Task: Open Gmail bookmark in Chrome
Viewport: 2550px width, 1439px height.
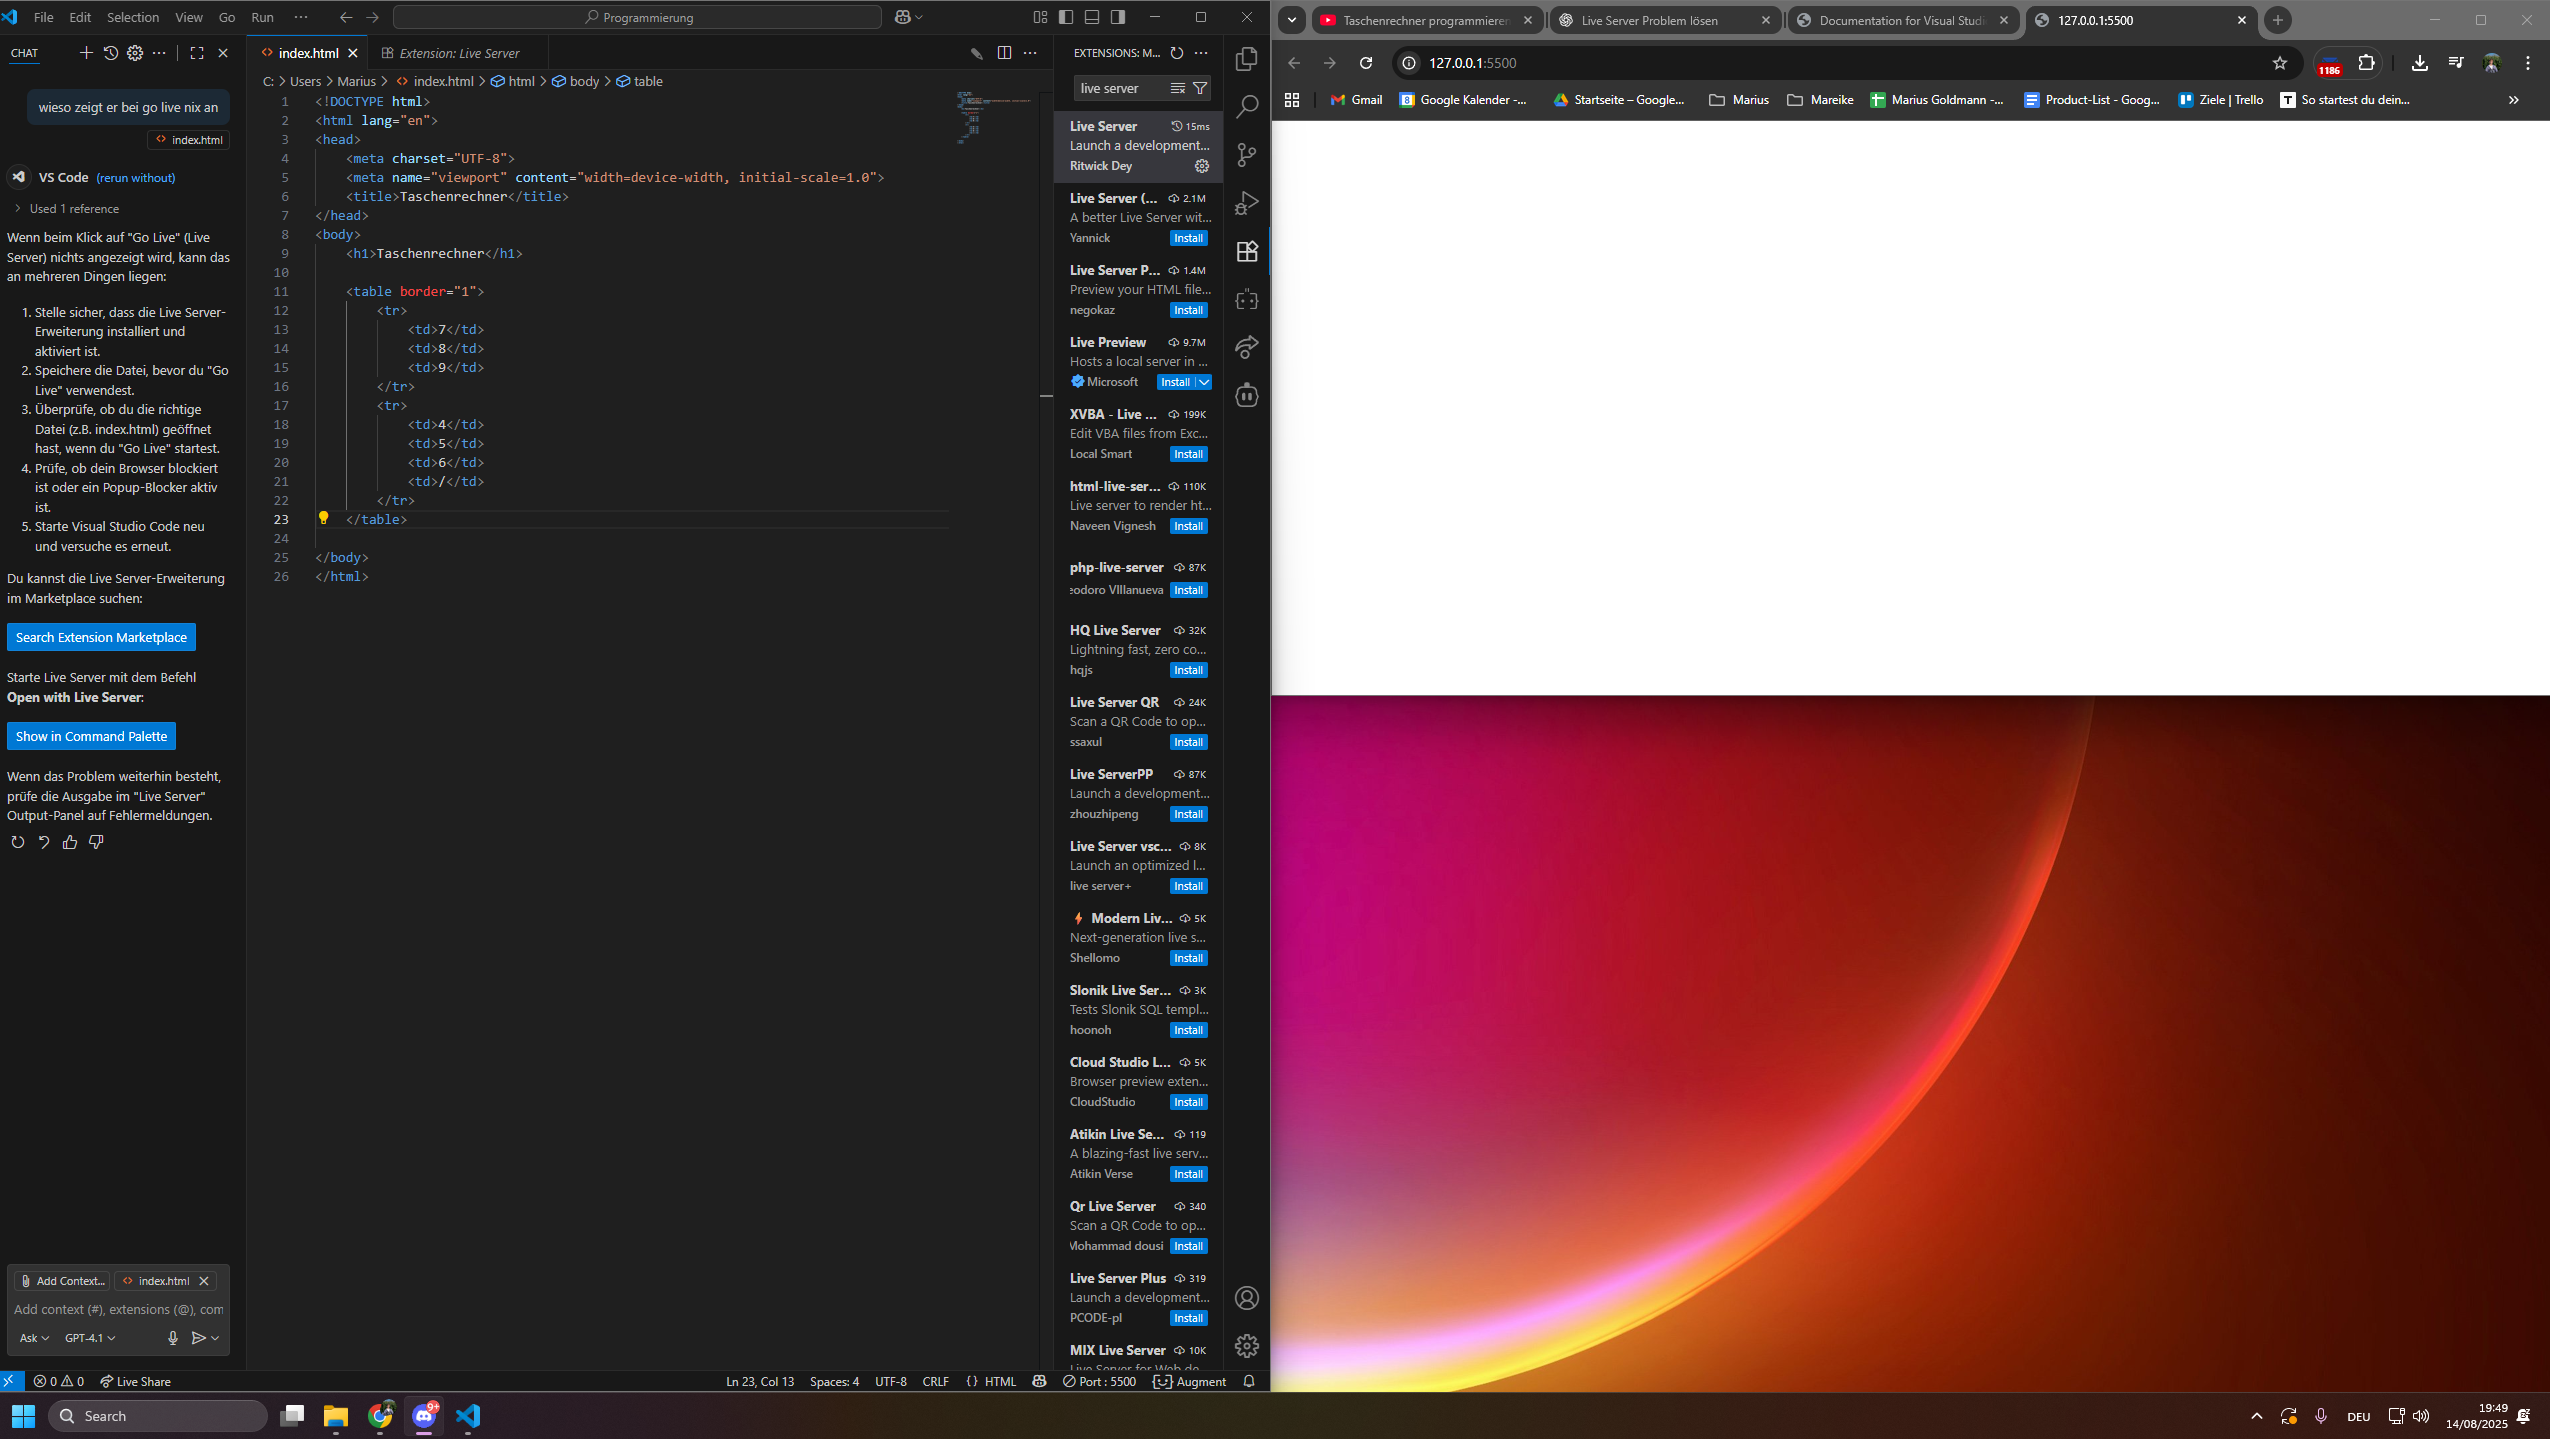Action: point(1357,100)
